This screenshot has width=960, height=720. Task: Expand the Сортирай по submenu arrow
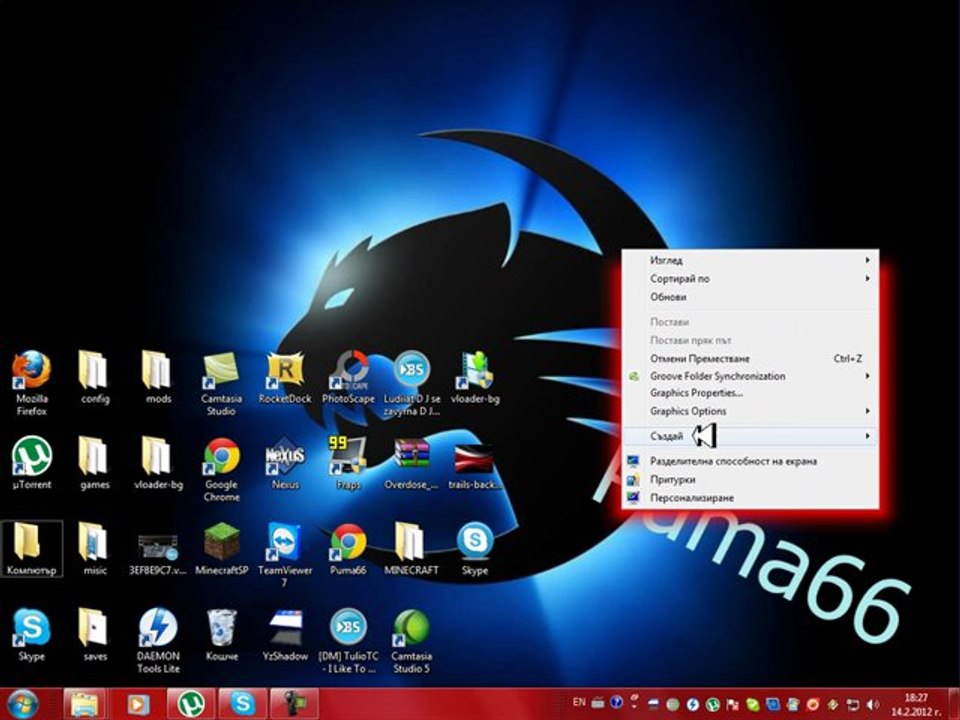(x=867, y=279)
